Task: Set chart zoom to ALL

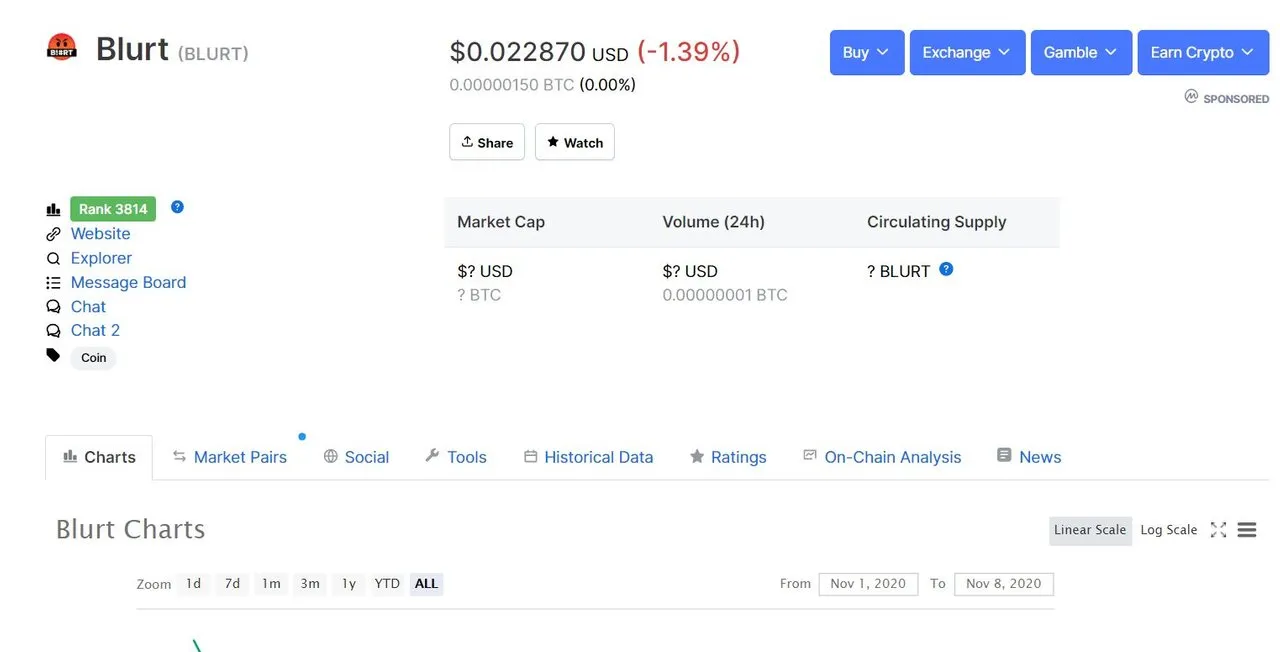Action: (x=426, y=584)
